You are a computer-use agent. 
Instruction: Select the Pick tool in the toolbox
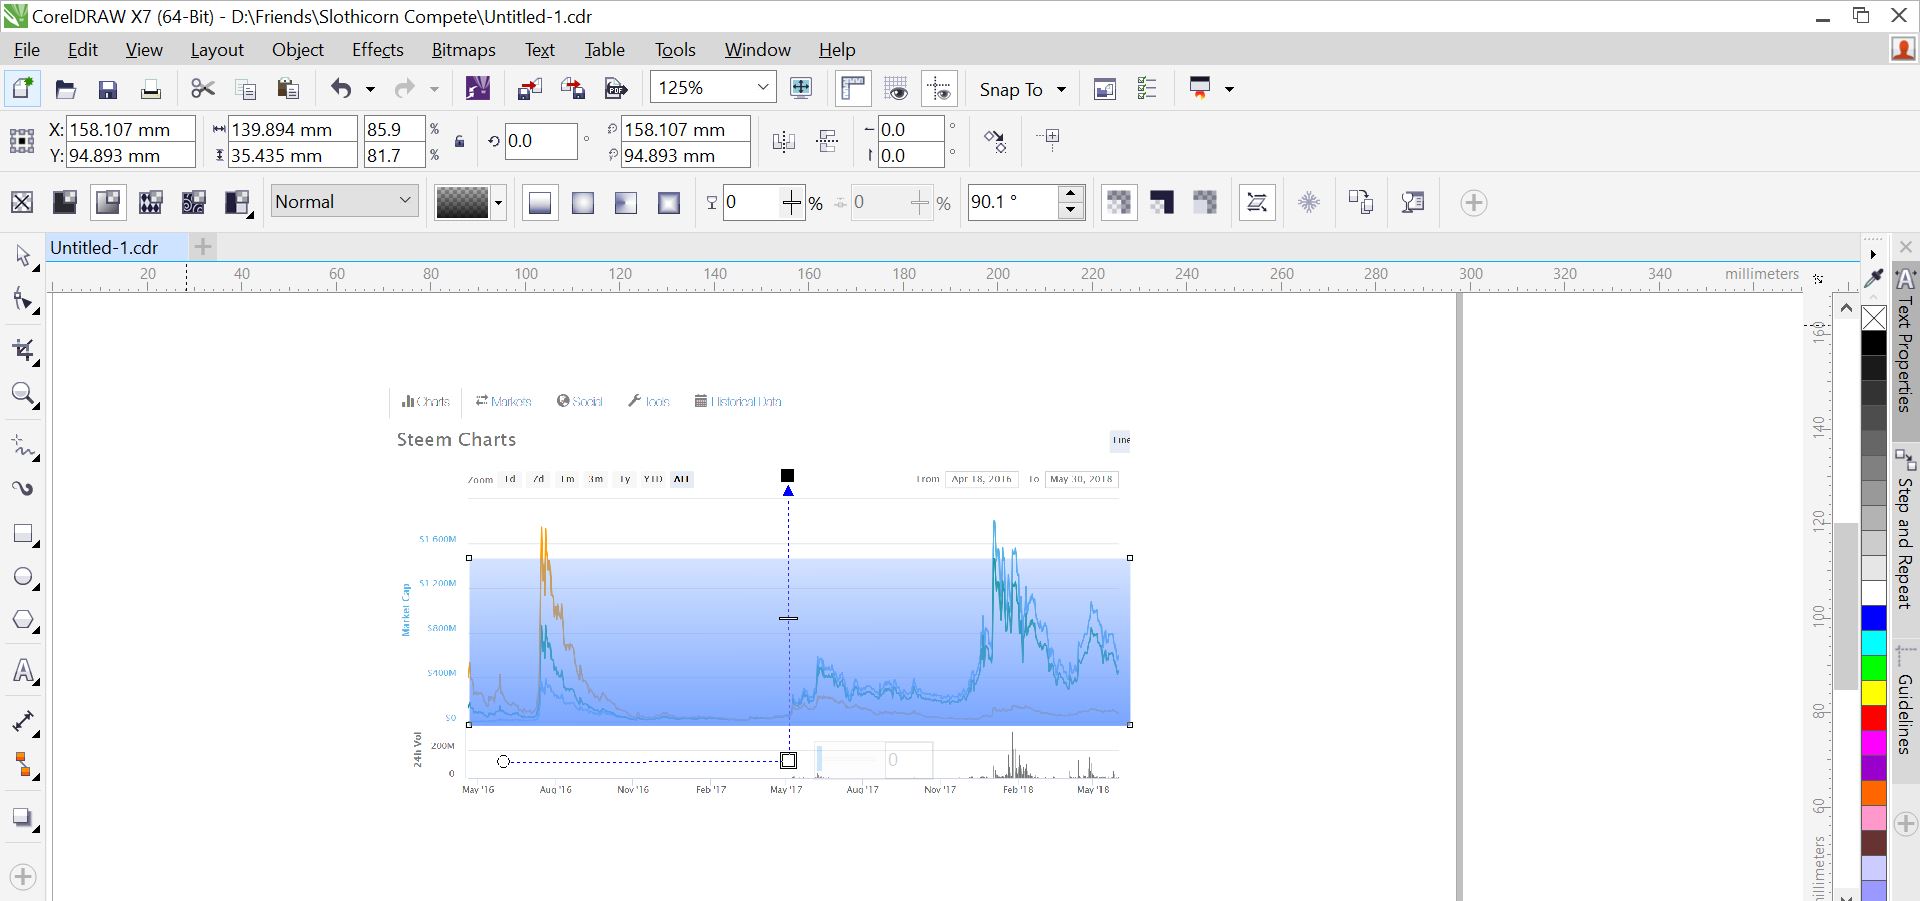tap(23, 256)
